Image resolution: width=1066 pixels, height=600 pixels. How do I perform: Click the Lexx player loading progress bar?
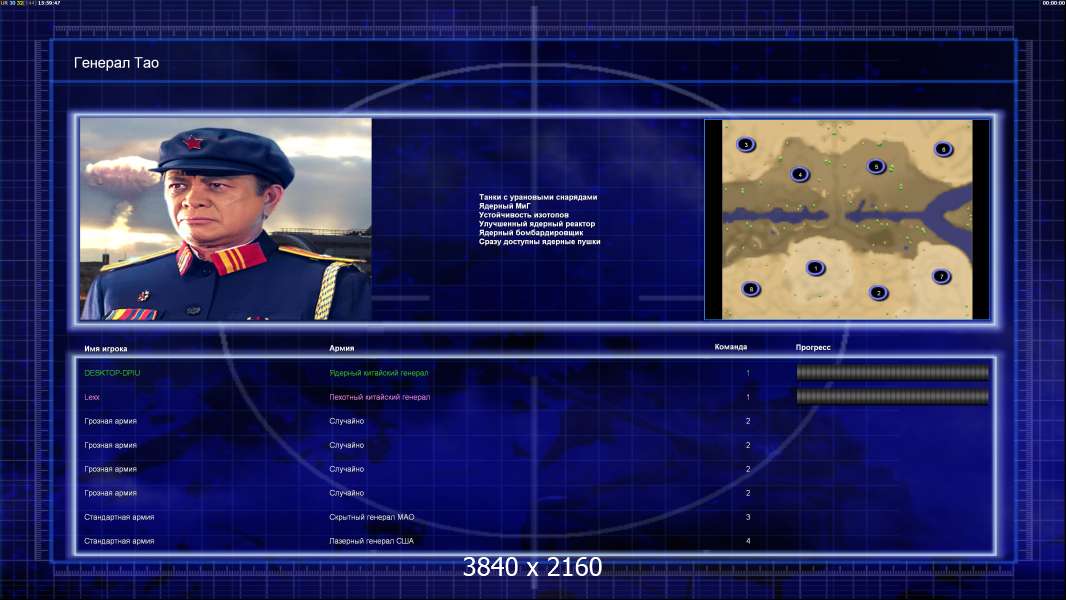893,397
